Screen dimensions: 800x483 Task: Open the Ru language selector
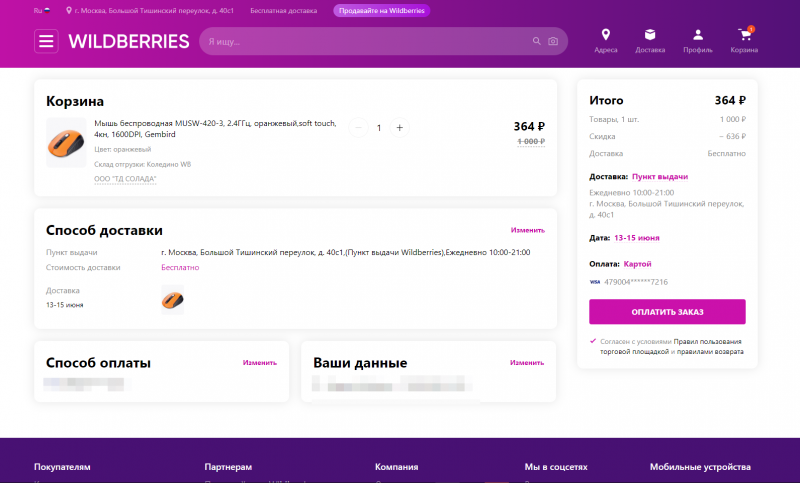[x=42, y=10]
